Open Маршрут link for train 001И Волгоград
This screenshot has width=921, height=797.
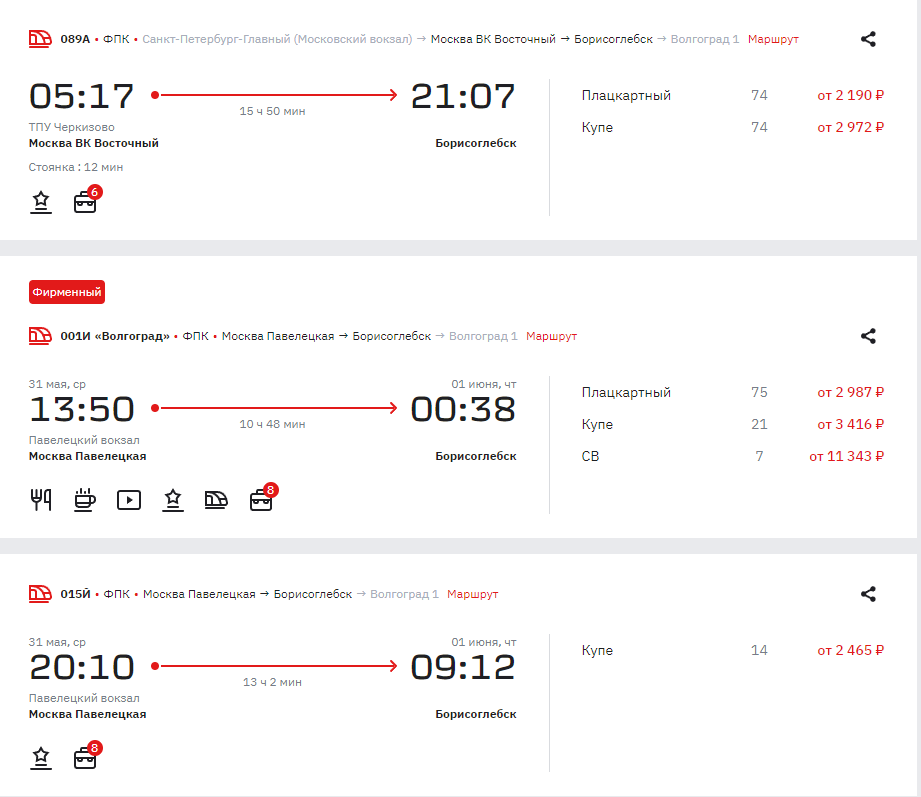(552, 336)
